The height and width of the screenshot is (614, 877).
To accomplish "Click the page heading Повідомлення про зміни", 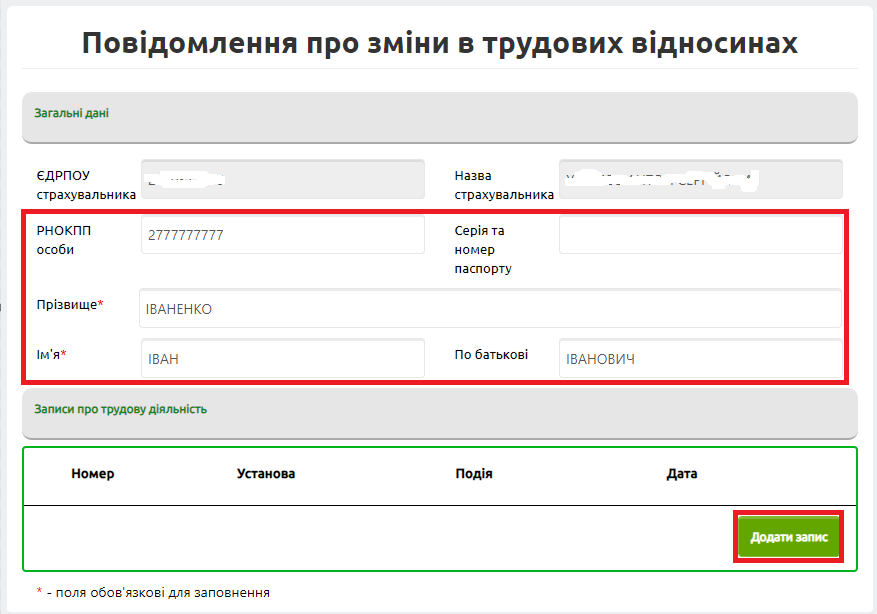I will (x=439, y=43).
